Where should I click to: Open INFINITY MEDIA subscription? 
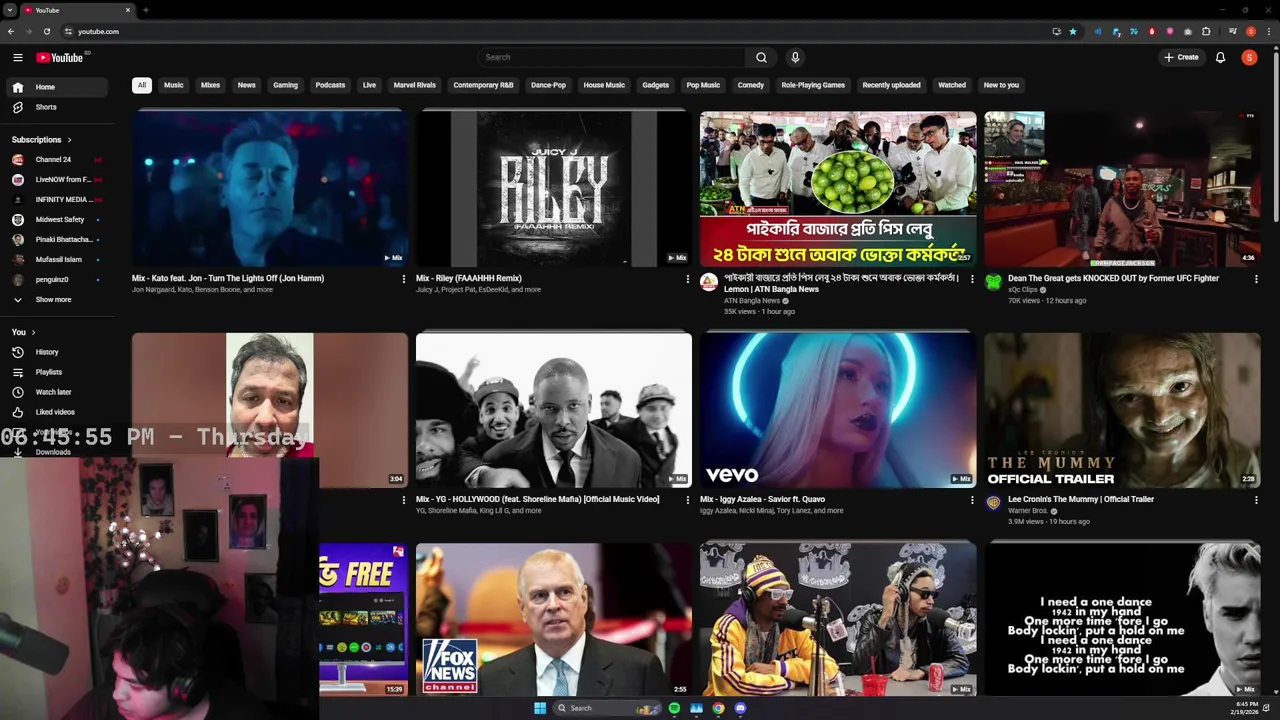pyautogui.click(x=57, y=200)
